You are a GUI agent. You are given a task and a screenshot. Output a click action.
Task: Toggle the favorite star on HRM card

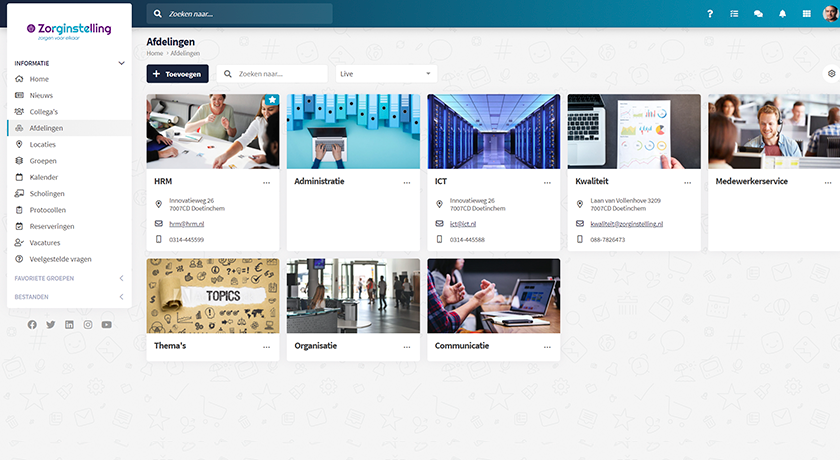pyautogui.click(x=271, y=101)
